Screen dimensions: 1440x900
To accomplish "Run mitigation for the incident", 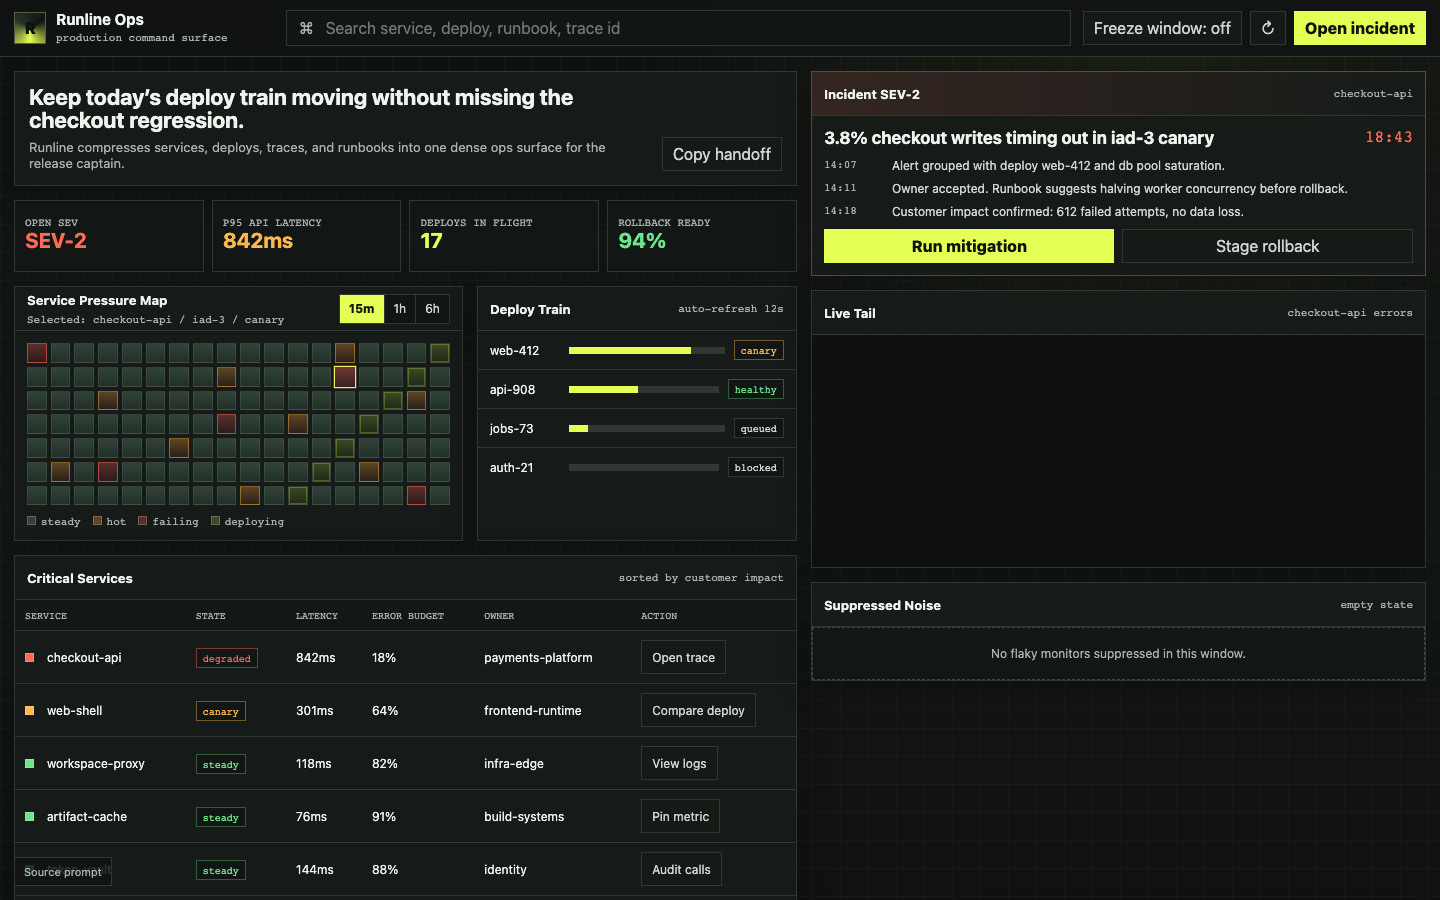I will click(969, 246).
